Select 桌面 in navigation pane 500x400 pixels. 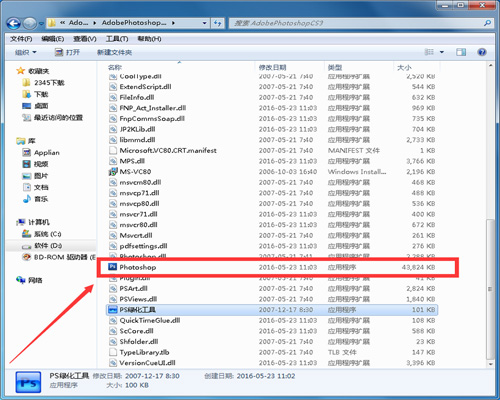(x=35, y=106)
